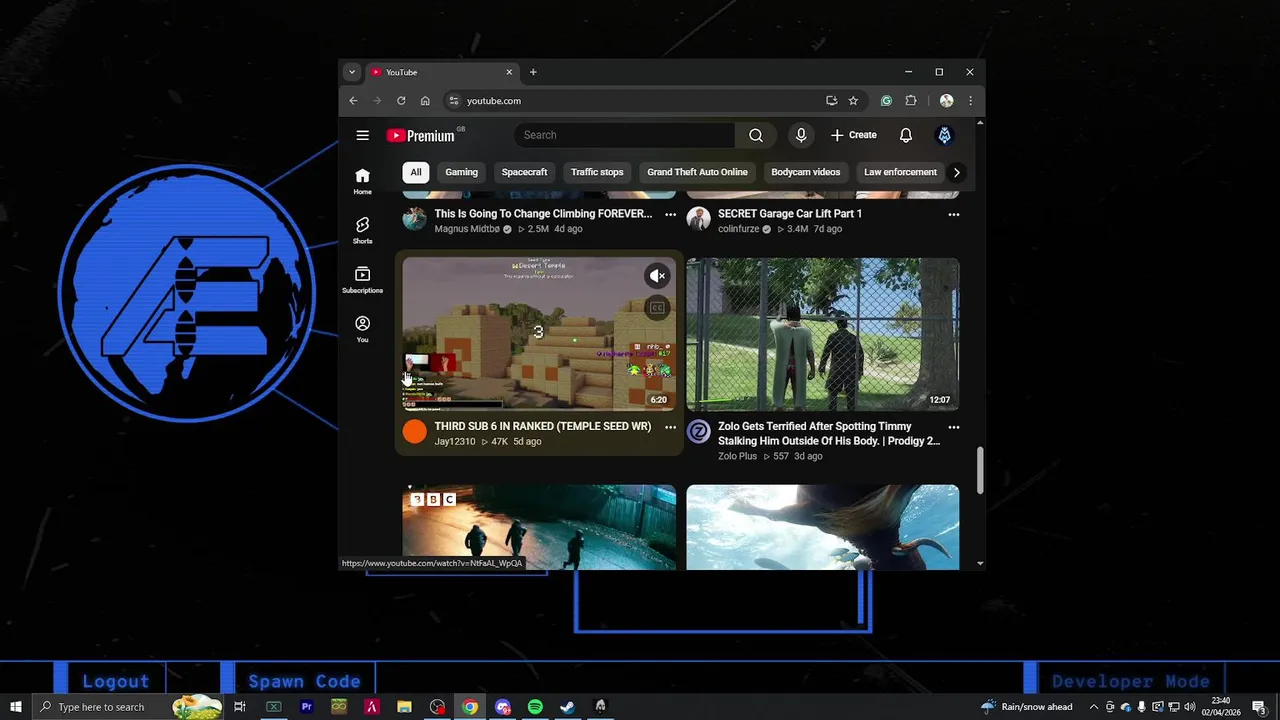
Task: Open the Chrome home page button
Action: [x=425, y=101]
